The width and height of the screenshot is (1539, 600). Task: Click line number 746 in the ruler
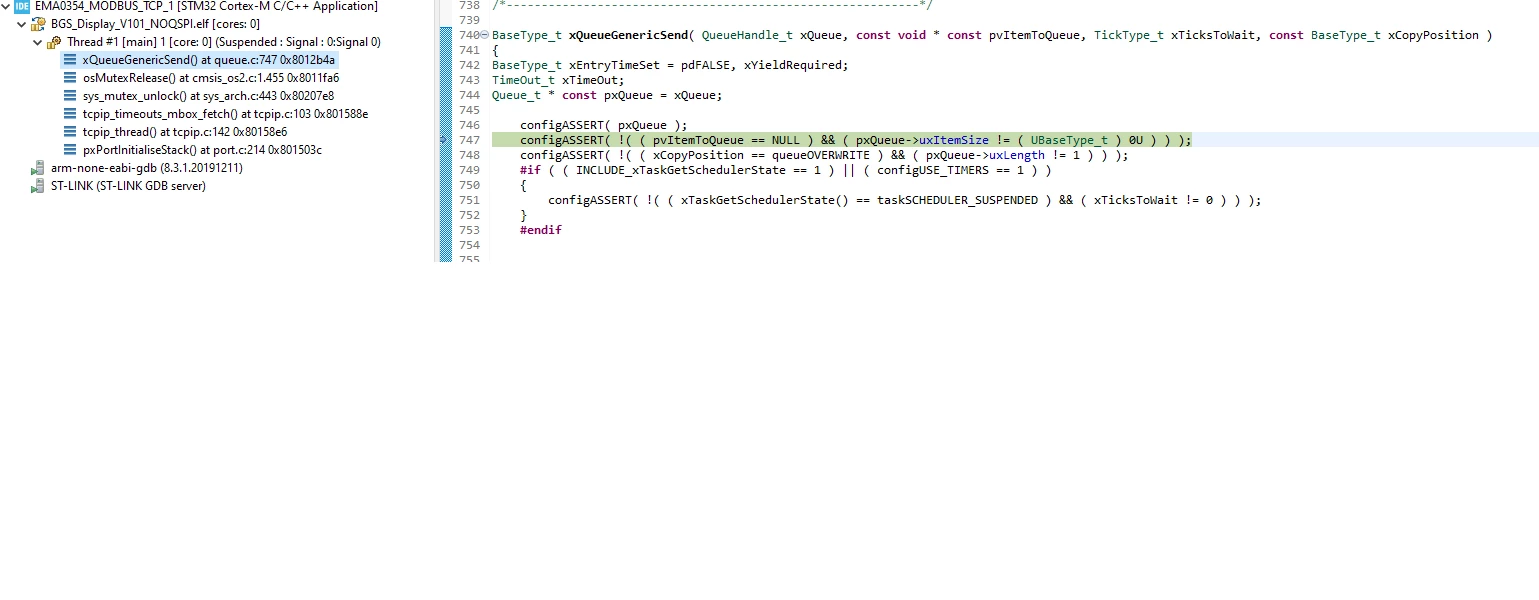pos(468,125)
